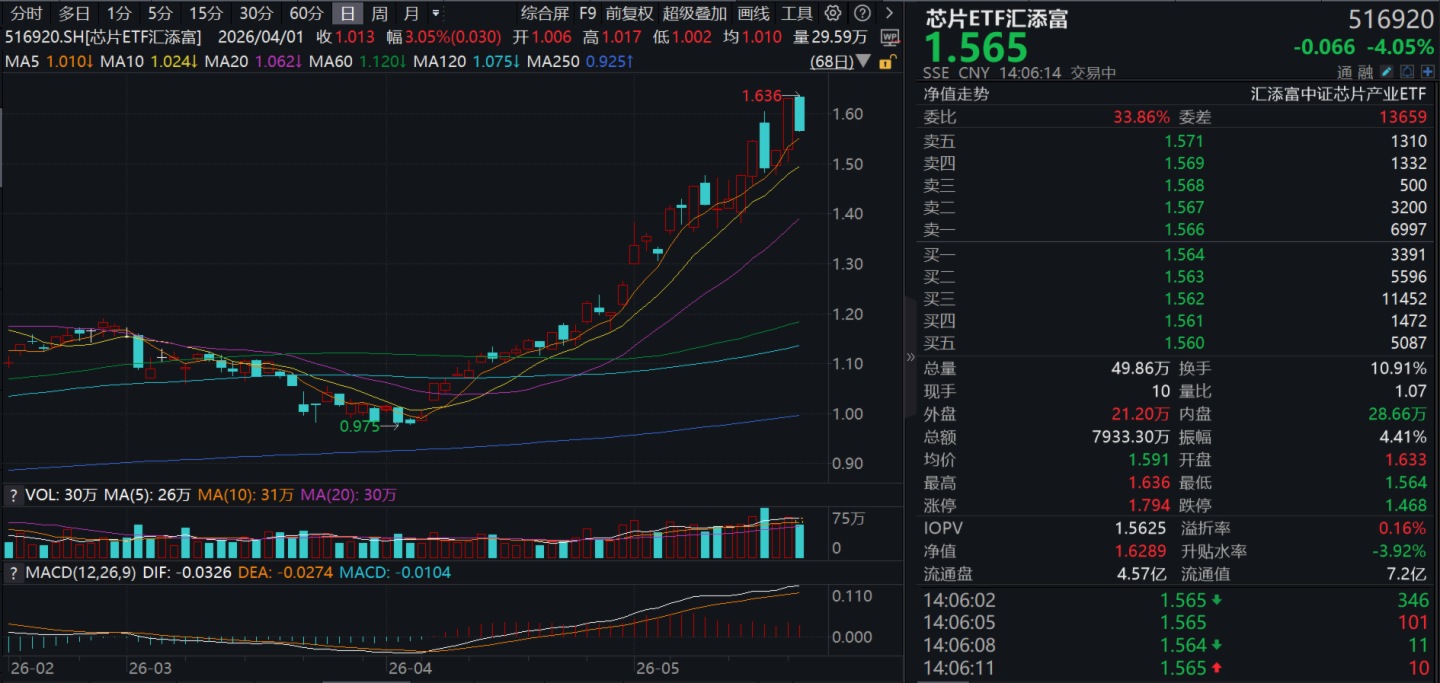The image size is (1440, 683).
Task: Select the 1分 period tab
Action: (119, 14)
